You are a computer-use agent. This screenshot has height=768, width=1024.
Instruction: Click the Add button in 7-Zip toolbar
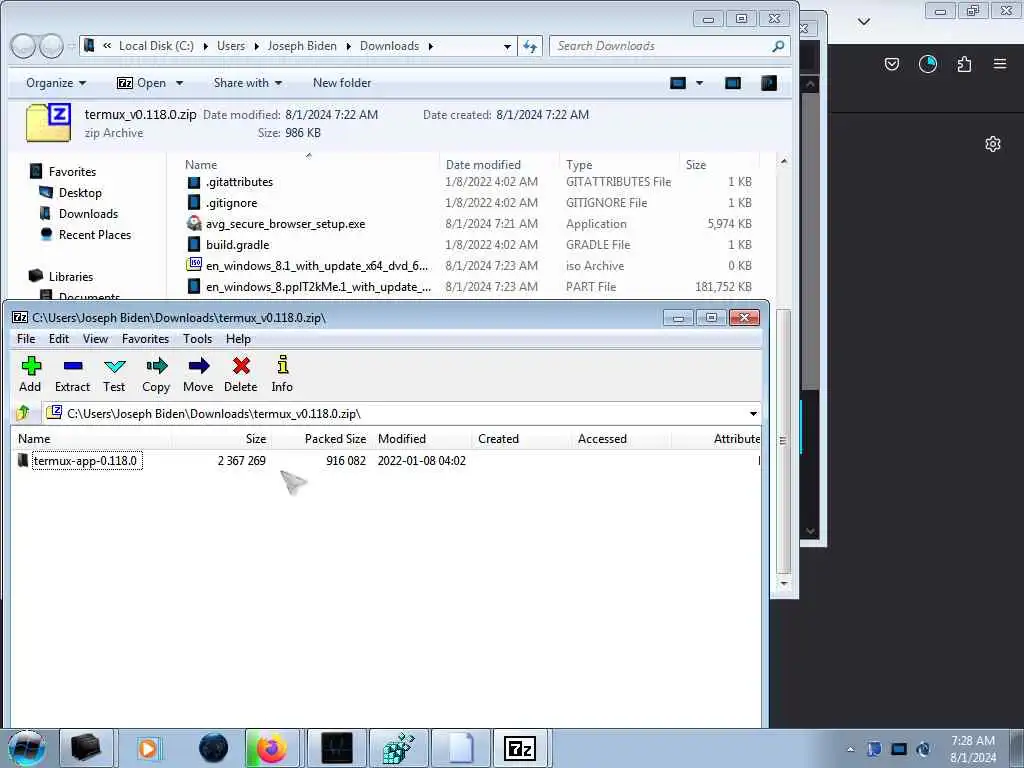[30, 374]
